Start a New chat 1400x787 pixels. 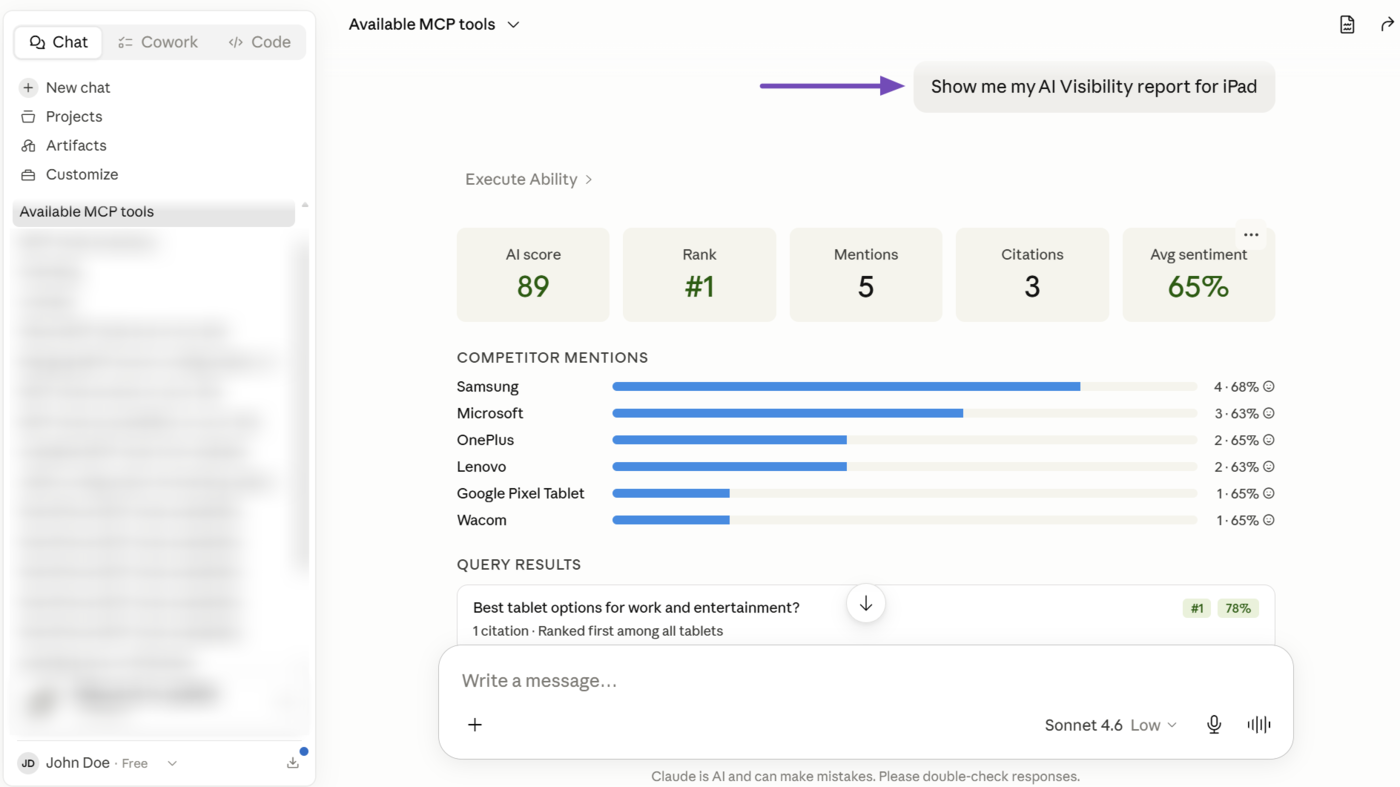(x=78, y=88)
